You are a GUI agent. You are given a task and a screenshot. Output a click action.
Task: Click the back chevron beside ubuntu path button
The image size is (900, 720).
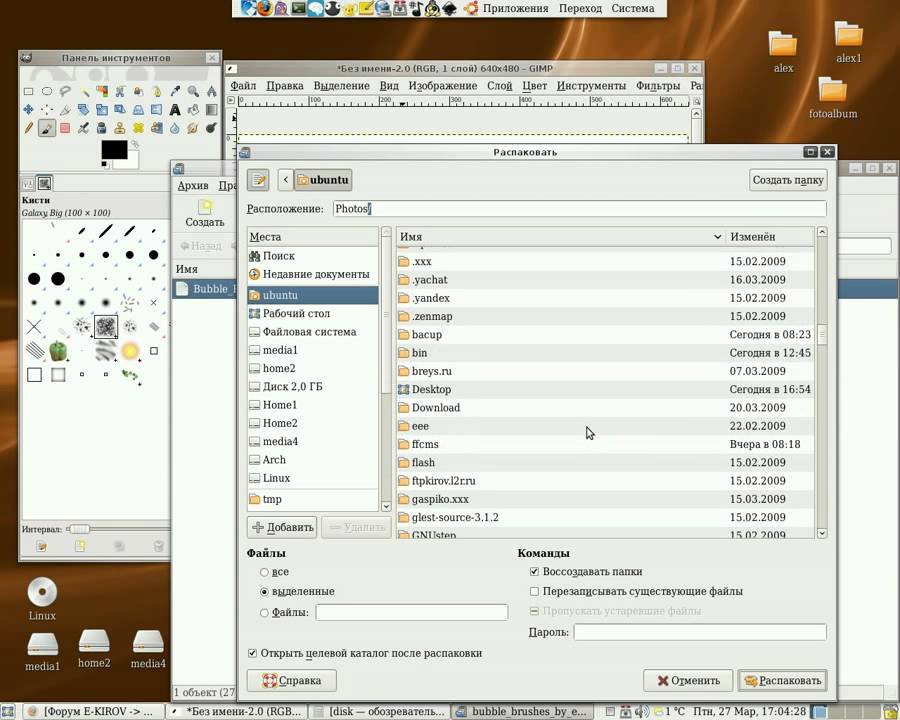click(285, 180)
